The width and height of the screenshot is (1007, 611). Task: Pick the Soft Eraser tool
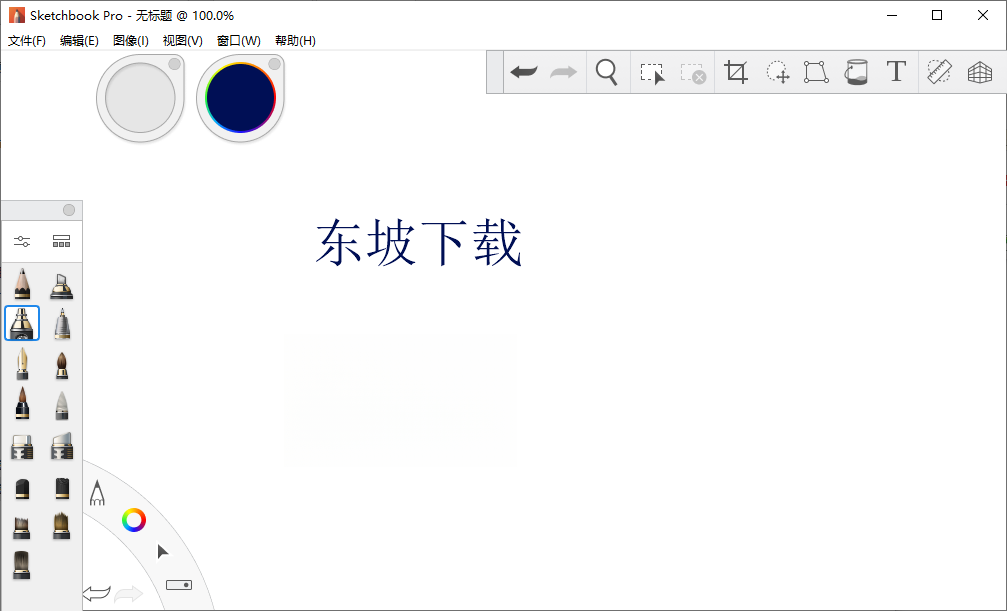tap(62, 446)
